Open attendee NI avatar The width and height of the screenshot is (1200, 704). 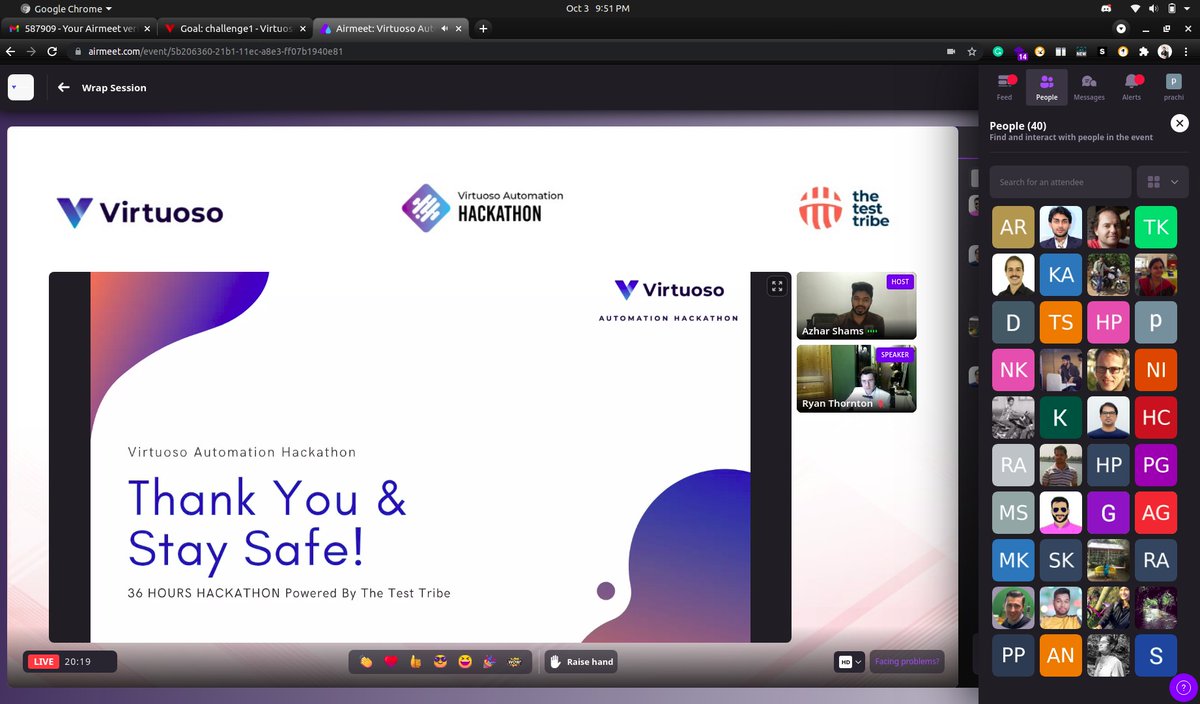coord(1156,370)
